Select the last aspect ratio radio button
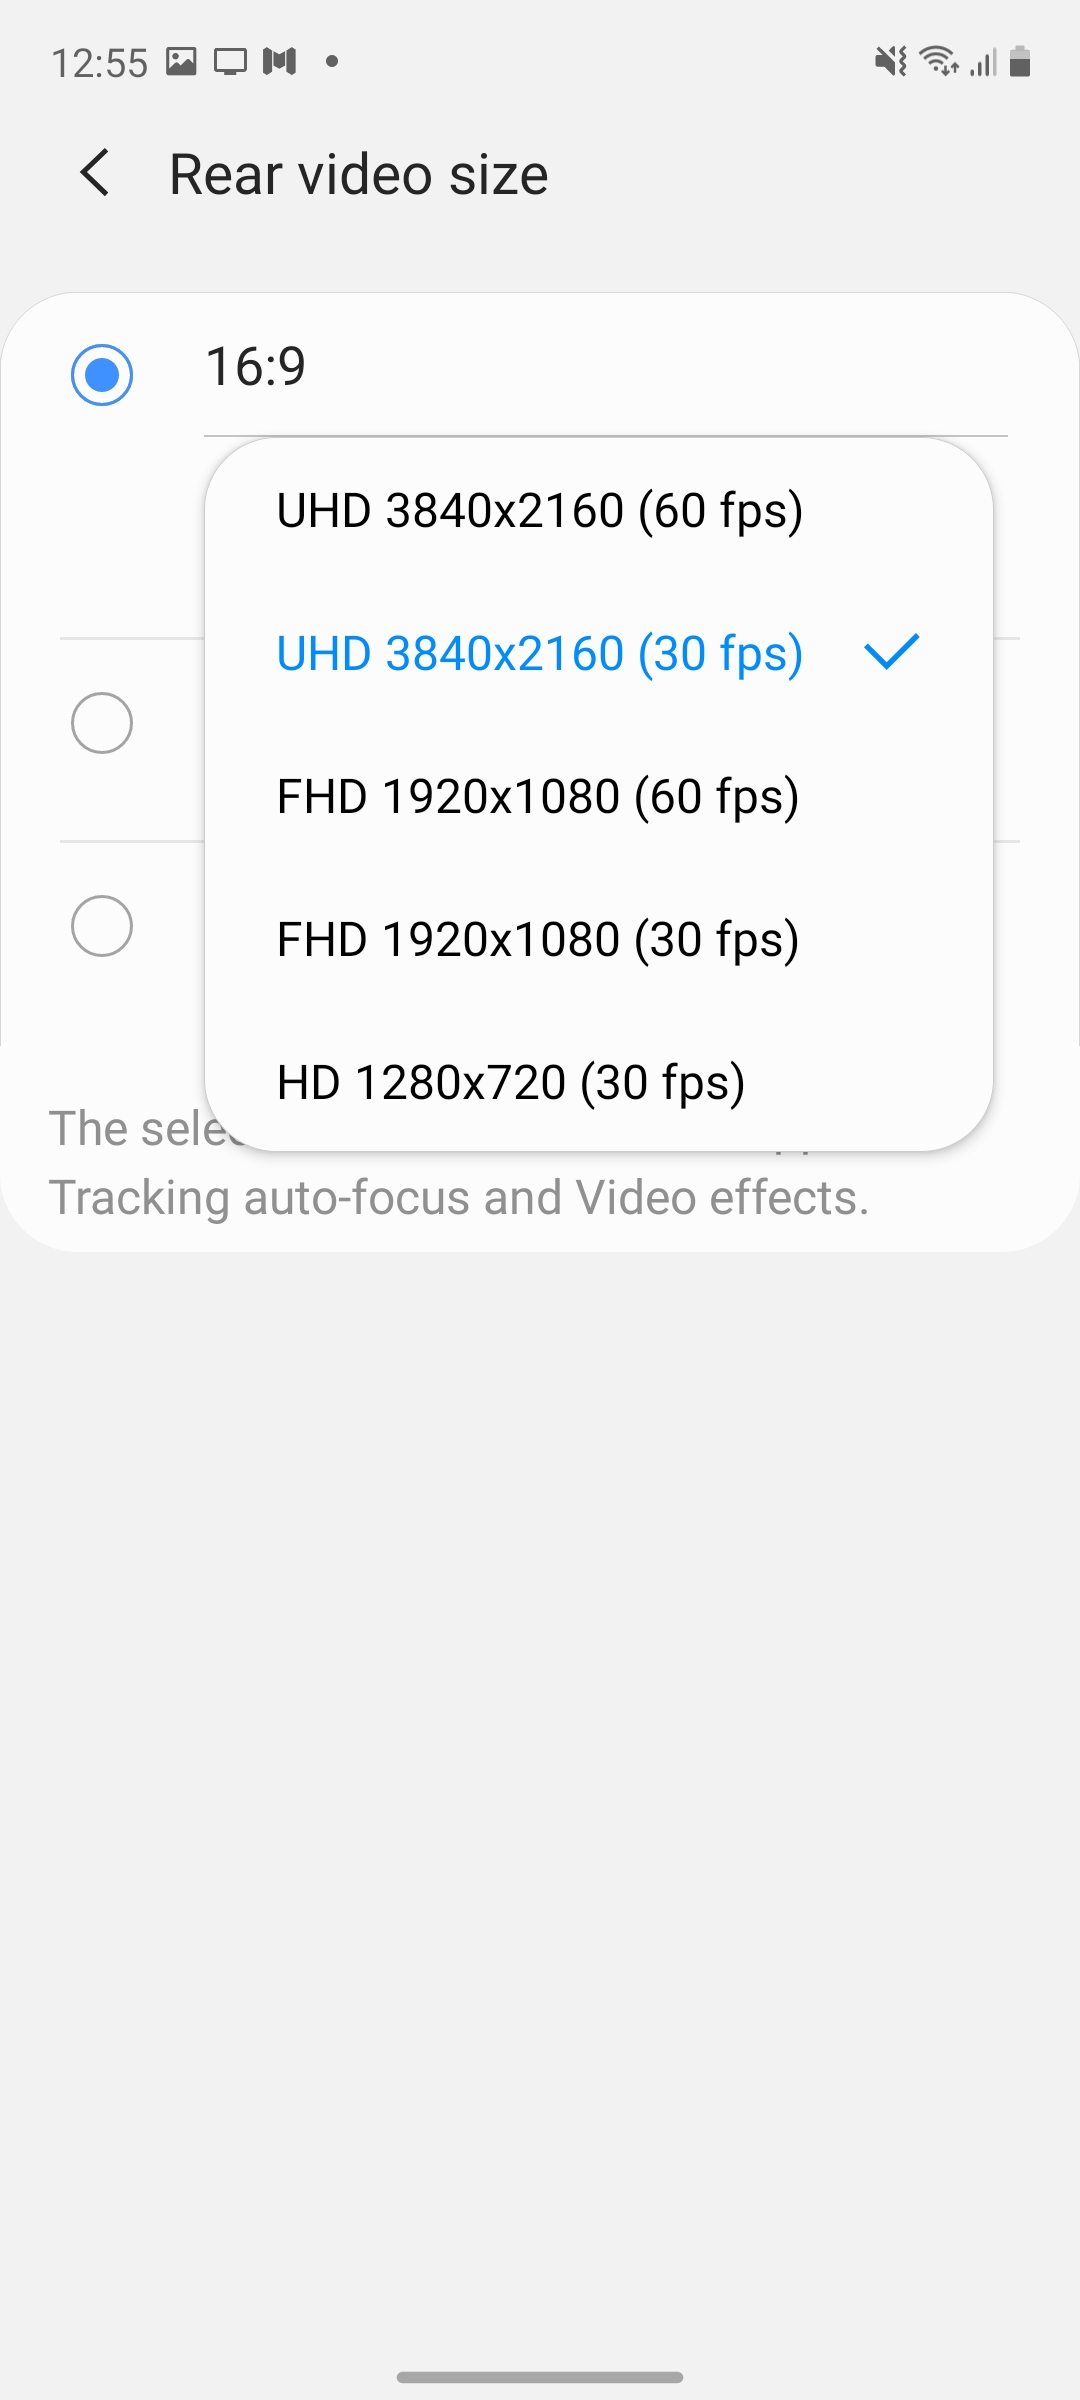This screenshot has width=1080, height=2400. [x=102, y=926]
